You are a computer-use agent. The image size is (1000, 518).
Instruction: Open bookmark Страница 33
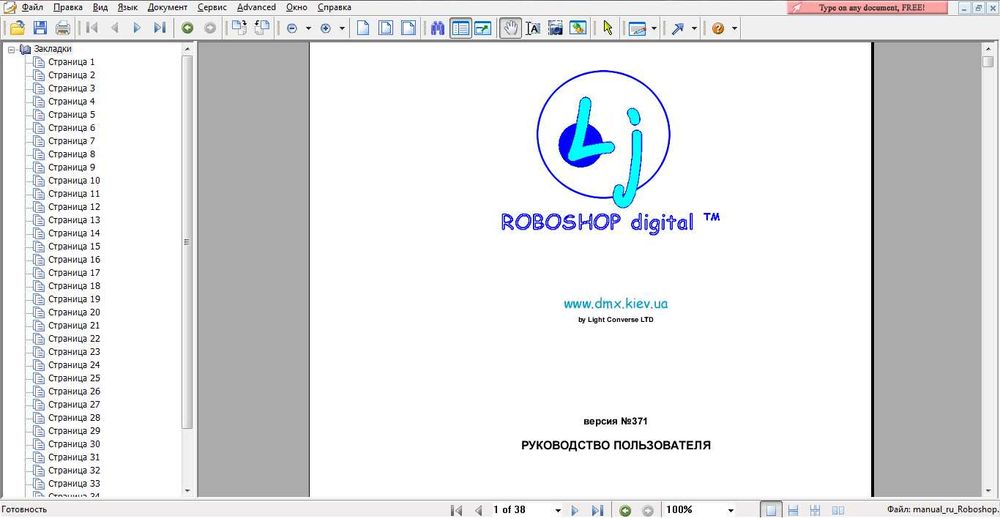pos(74,484)
